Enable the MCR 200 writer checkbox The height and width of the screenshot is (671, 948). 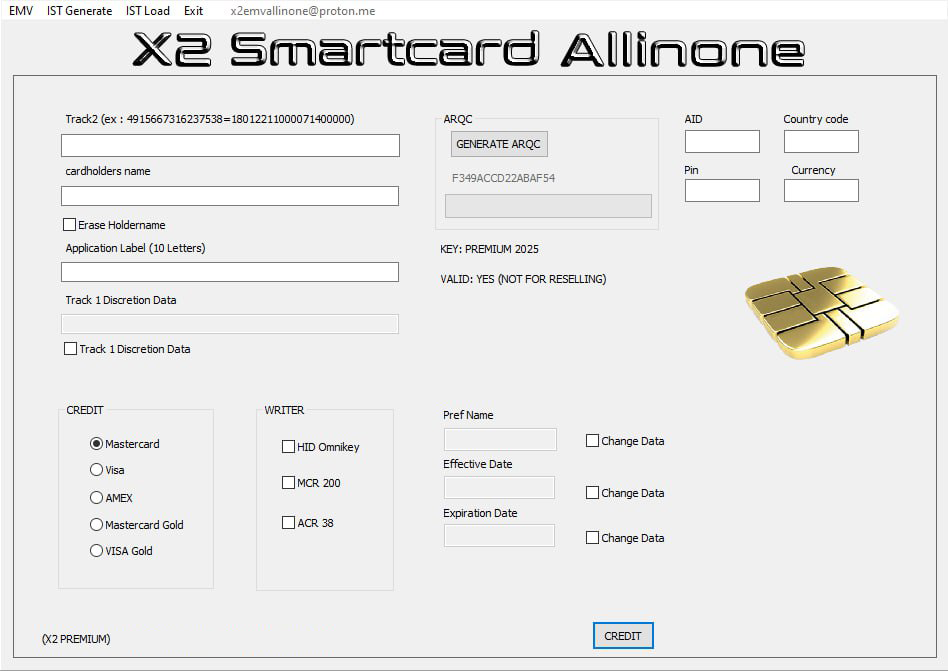(x=289, y=483)
